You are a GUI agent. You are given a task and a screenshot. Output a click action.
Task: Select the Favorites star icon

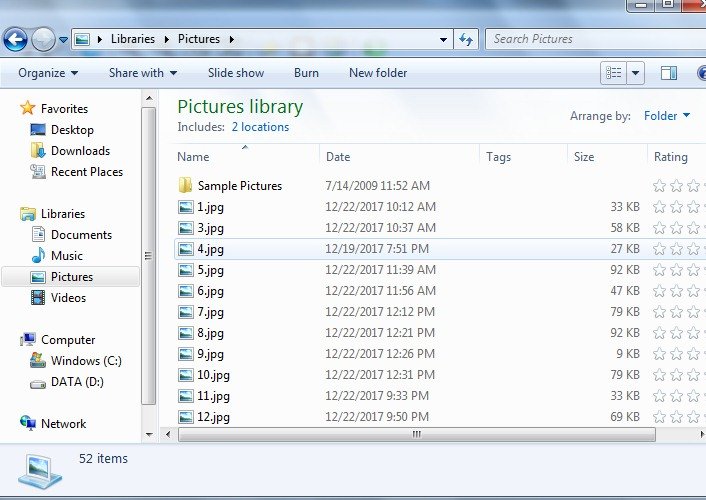point(27,108)
